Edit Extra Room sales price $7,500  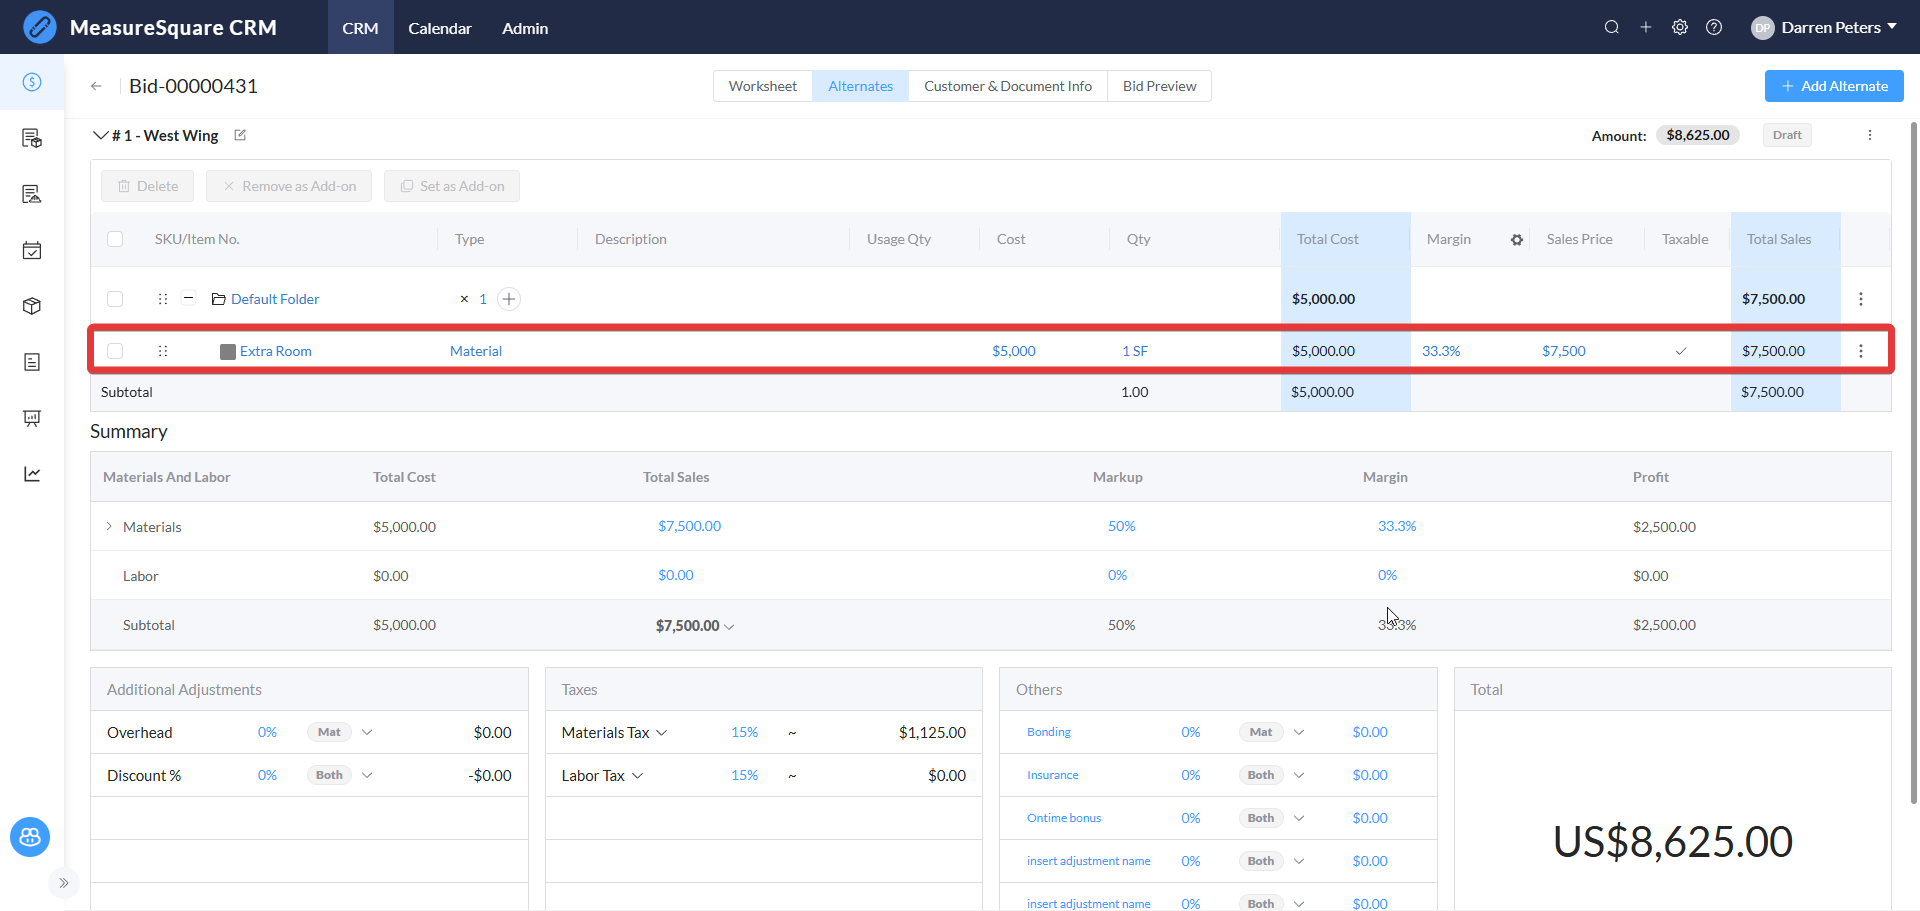point(1564,351)
